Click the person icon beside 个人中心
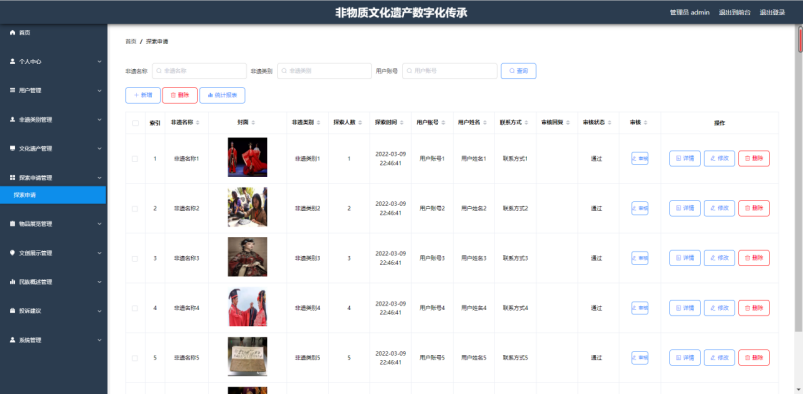 click(x=13, y=61)
